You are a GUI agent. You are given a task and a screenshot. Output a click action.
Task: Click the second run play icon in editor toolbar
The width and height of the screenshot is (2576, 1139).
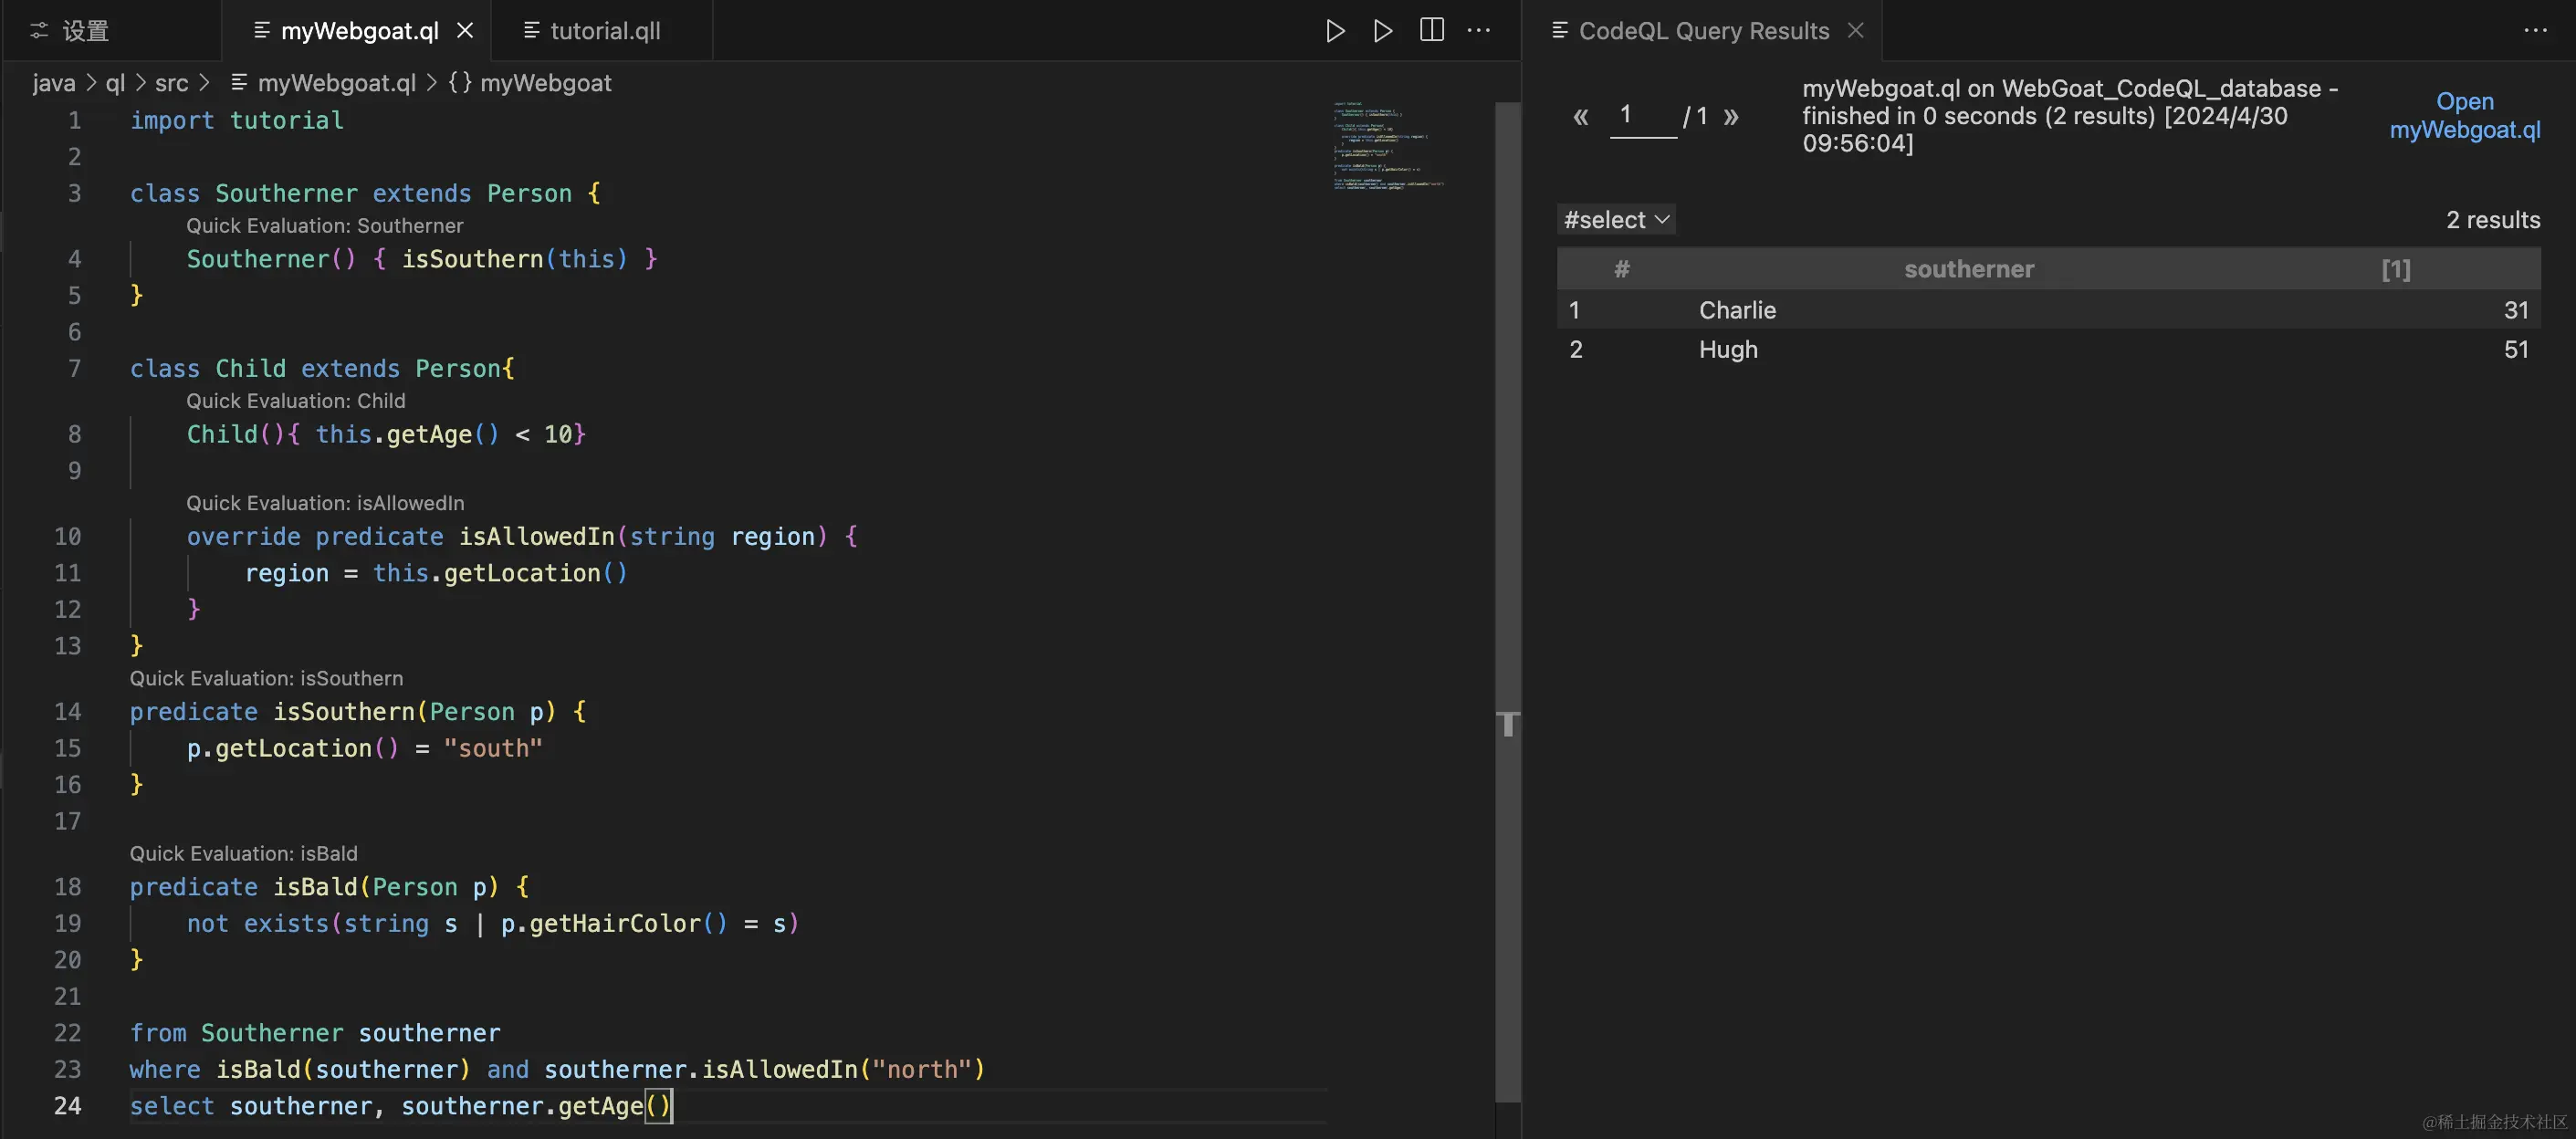click(x=1383, y=31)
